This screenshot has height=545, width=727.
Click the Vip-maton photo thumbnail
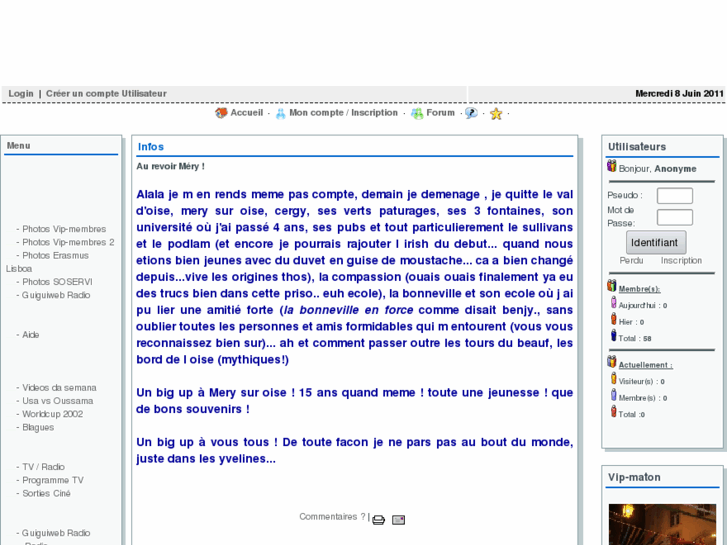(x=662, y=524)
